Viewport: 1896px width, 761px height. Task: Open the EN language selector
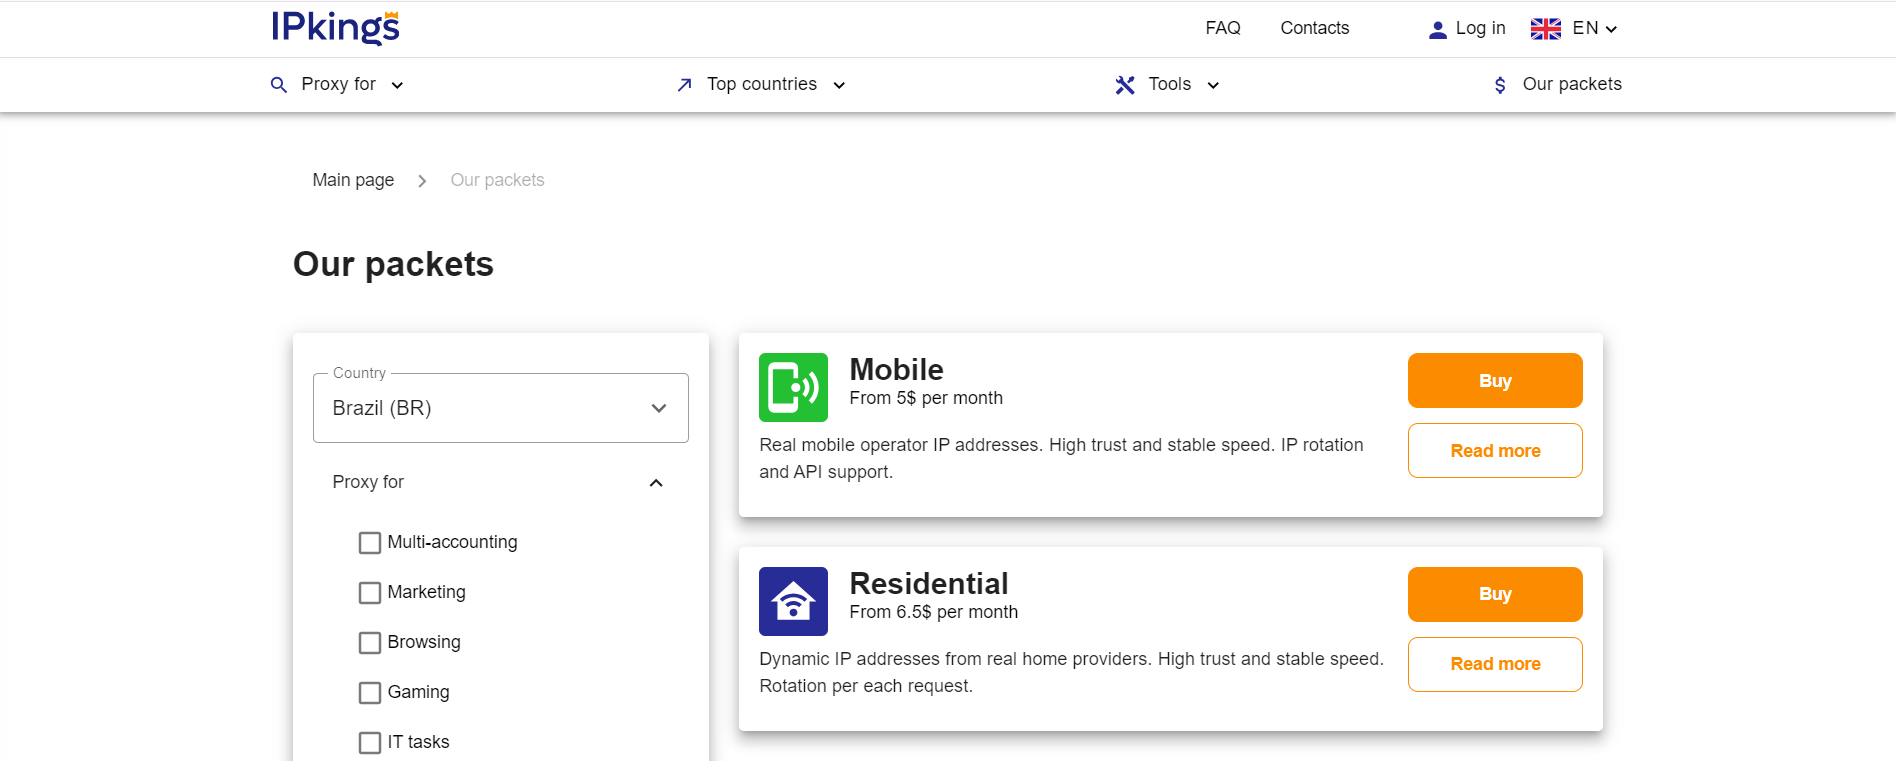[x=1594, y=29]
